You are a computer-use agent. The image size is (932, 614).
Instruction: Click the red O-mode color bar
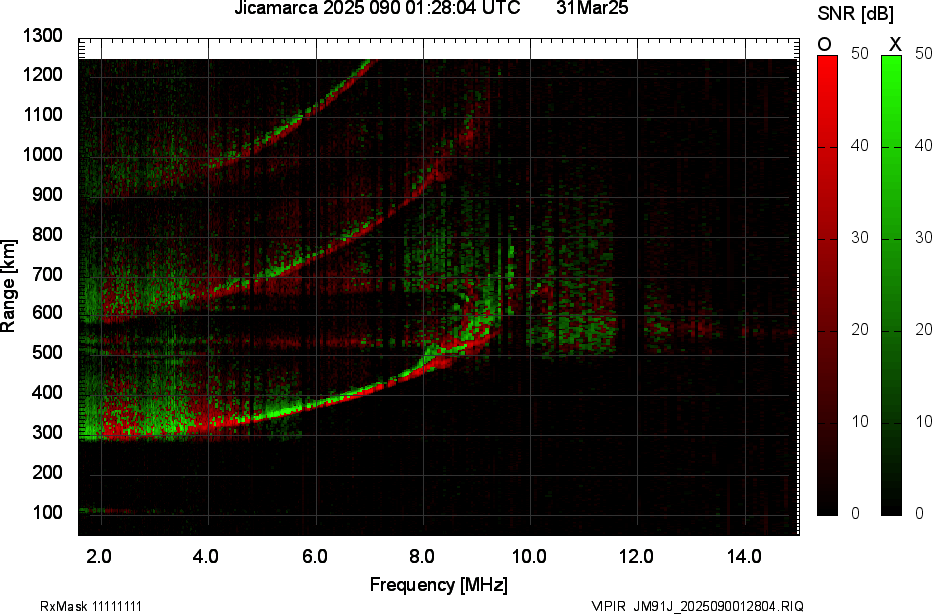pyautogui.click(x=827, y=285)
